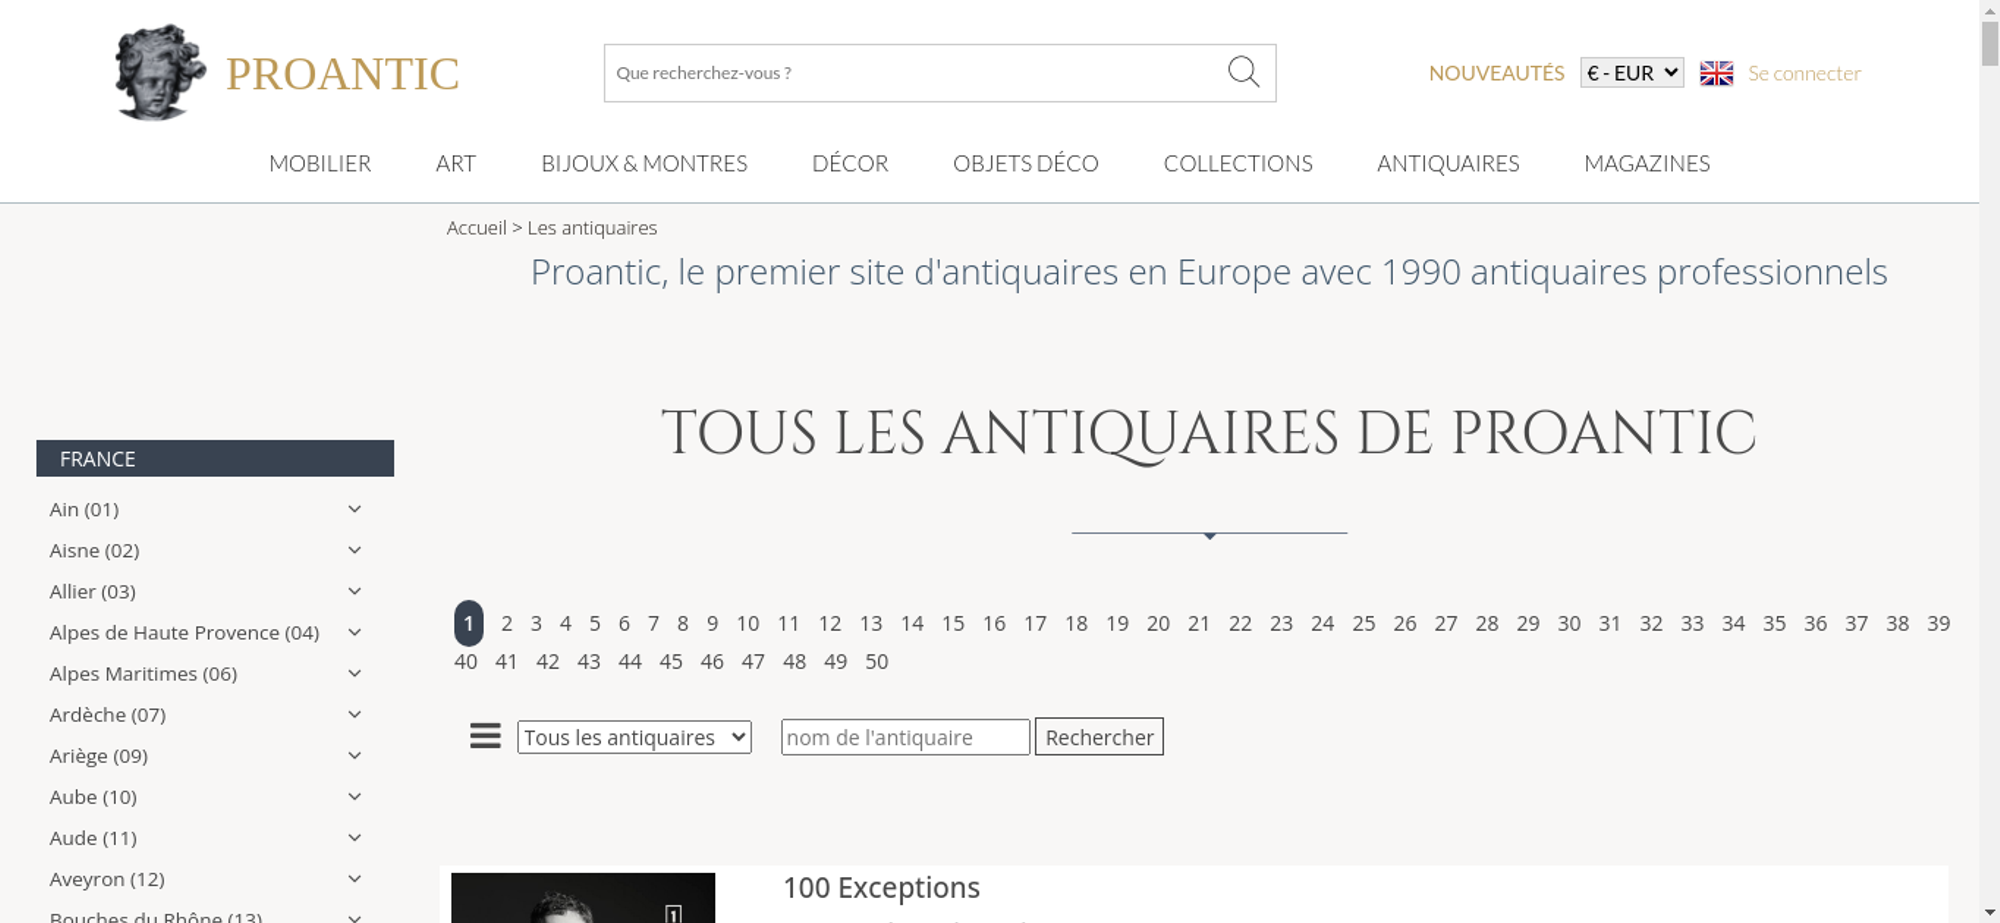This screenshot has width=2000, height=923.
Task: Click the 'nom de l'antiquaire' field
Action: tap(905, 738)
